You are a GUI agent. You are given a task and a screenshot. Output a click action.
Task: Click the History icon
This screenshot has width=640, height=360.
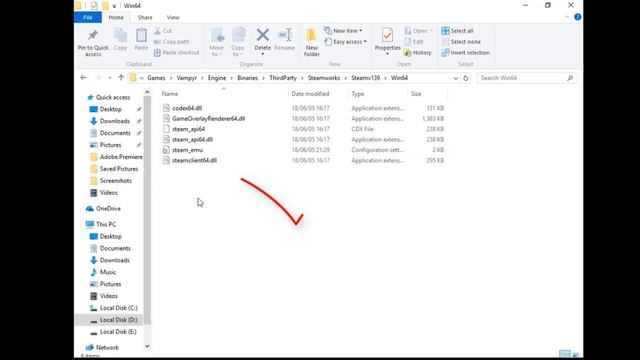coord(407,53)
